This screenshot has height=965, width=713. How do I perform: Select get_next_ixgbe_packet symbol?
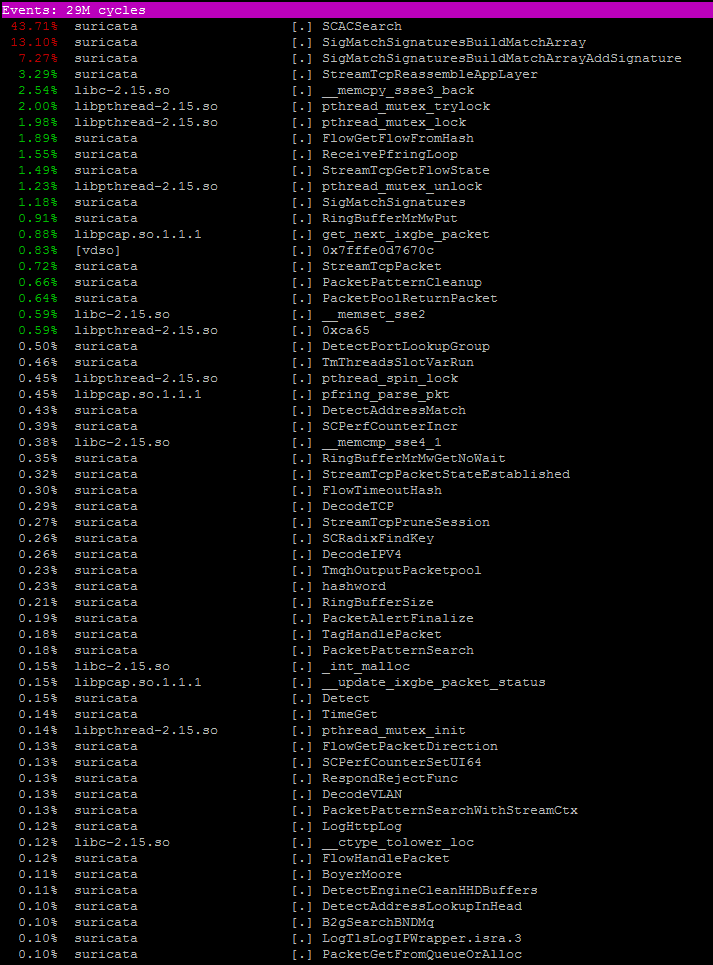tap(406, 234)
